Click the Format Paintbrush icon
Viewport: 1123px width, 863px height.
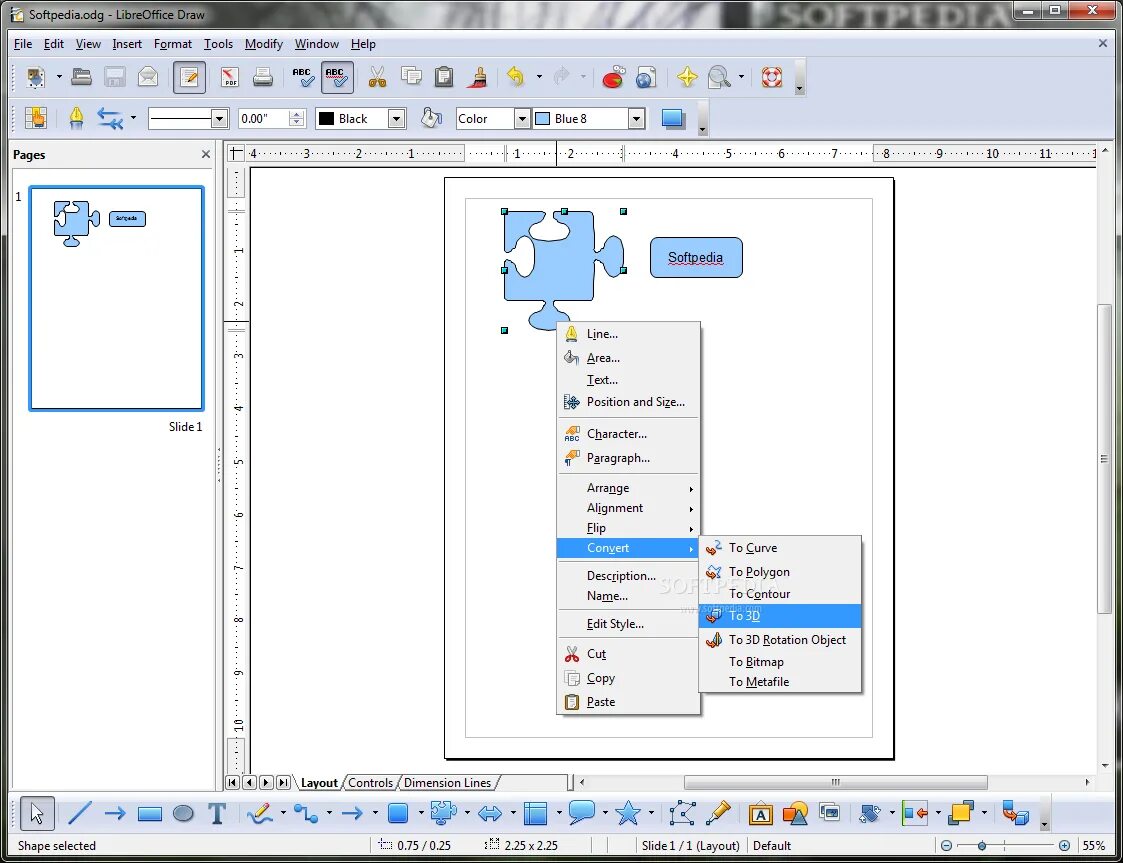pyautogui.click(x=478, y=77)
